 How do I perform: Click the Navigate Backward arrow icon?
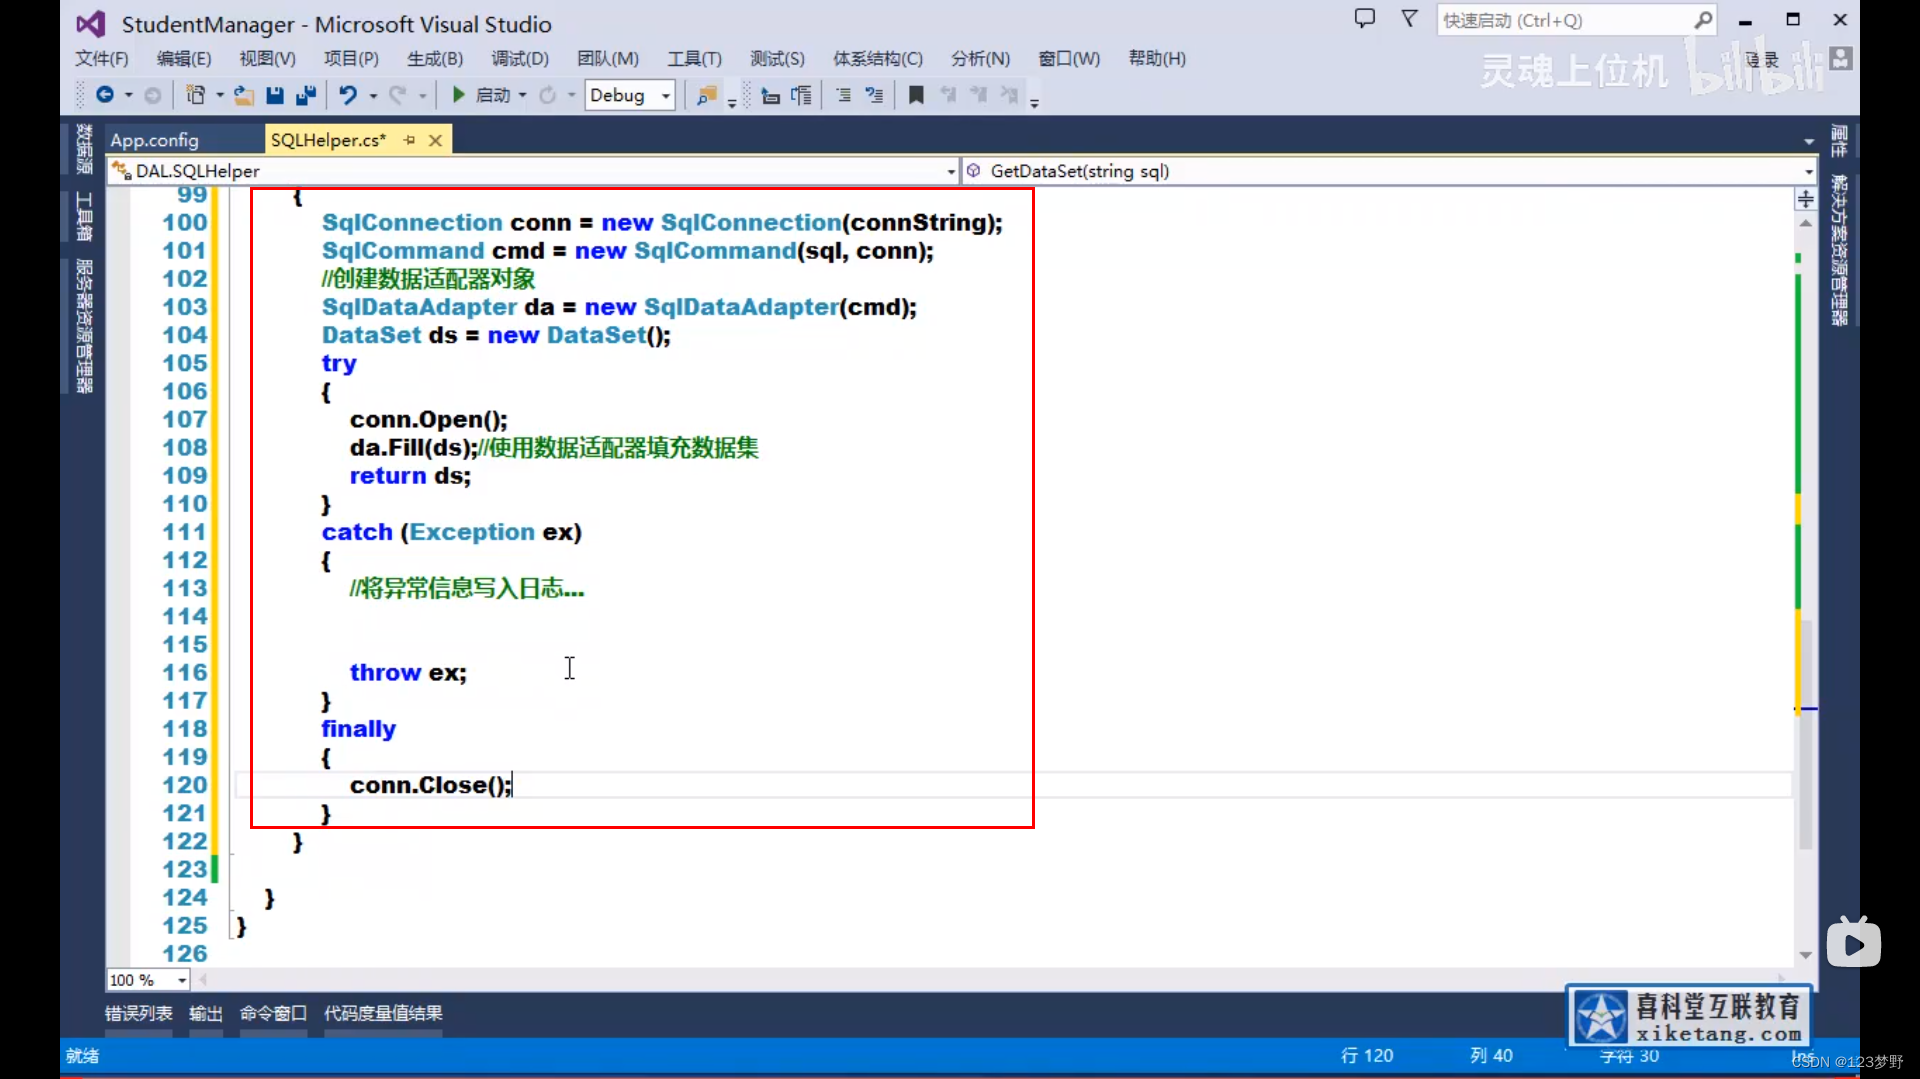coord(104,95)
